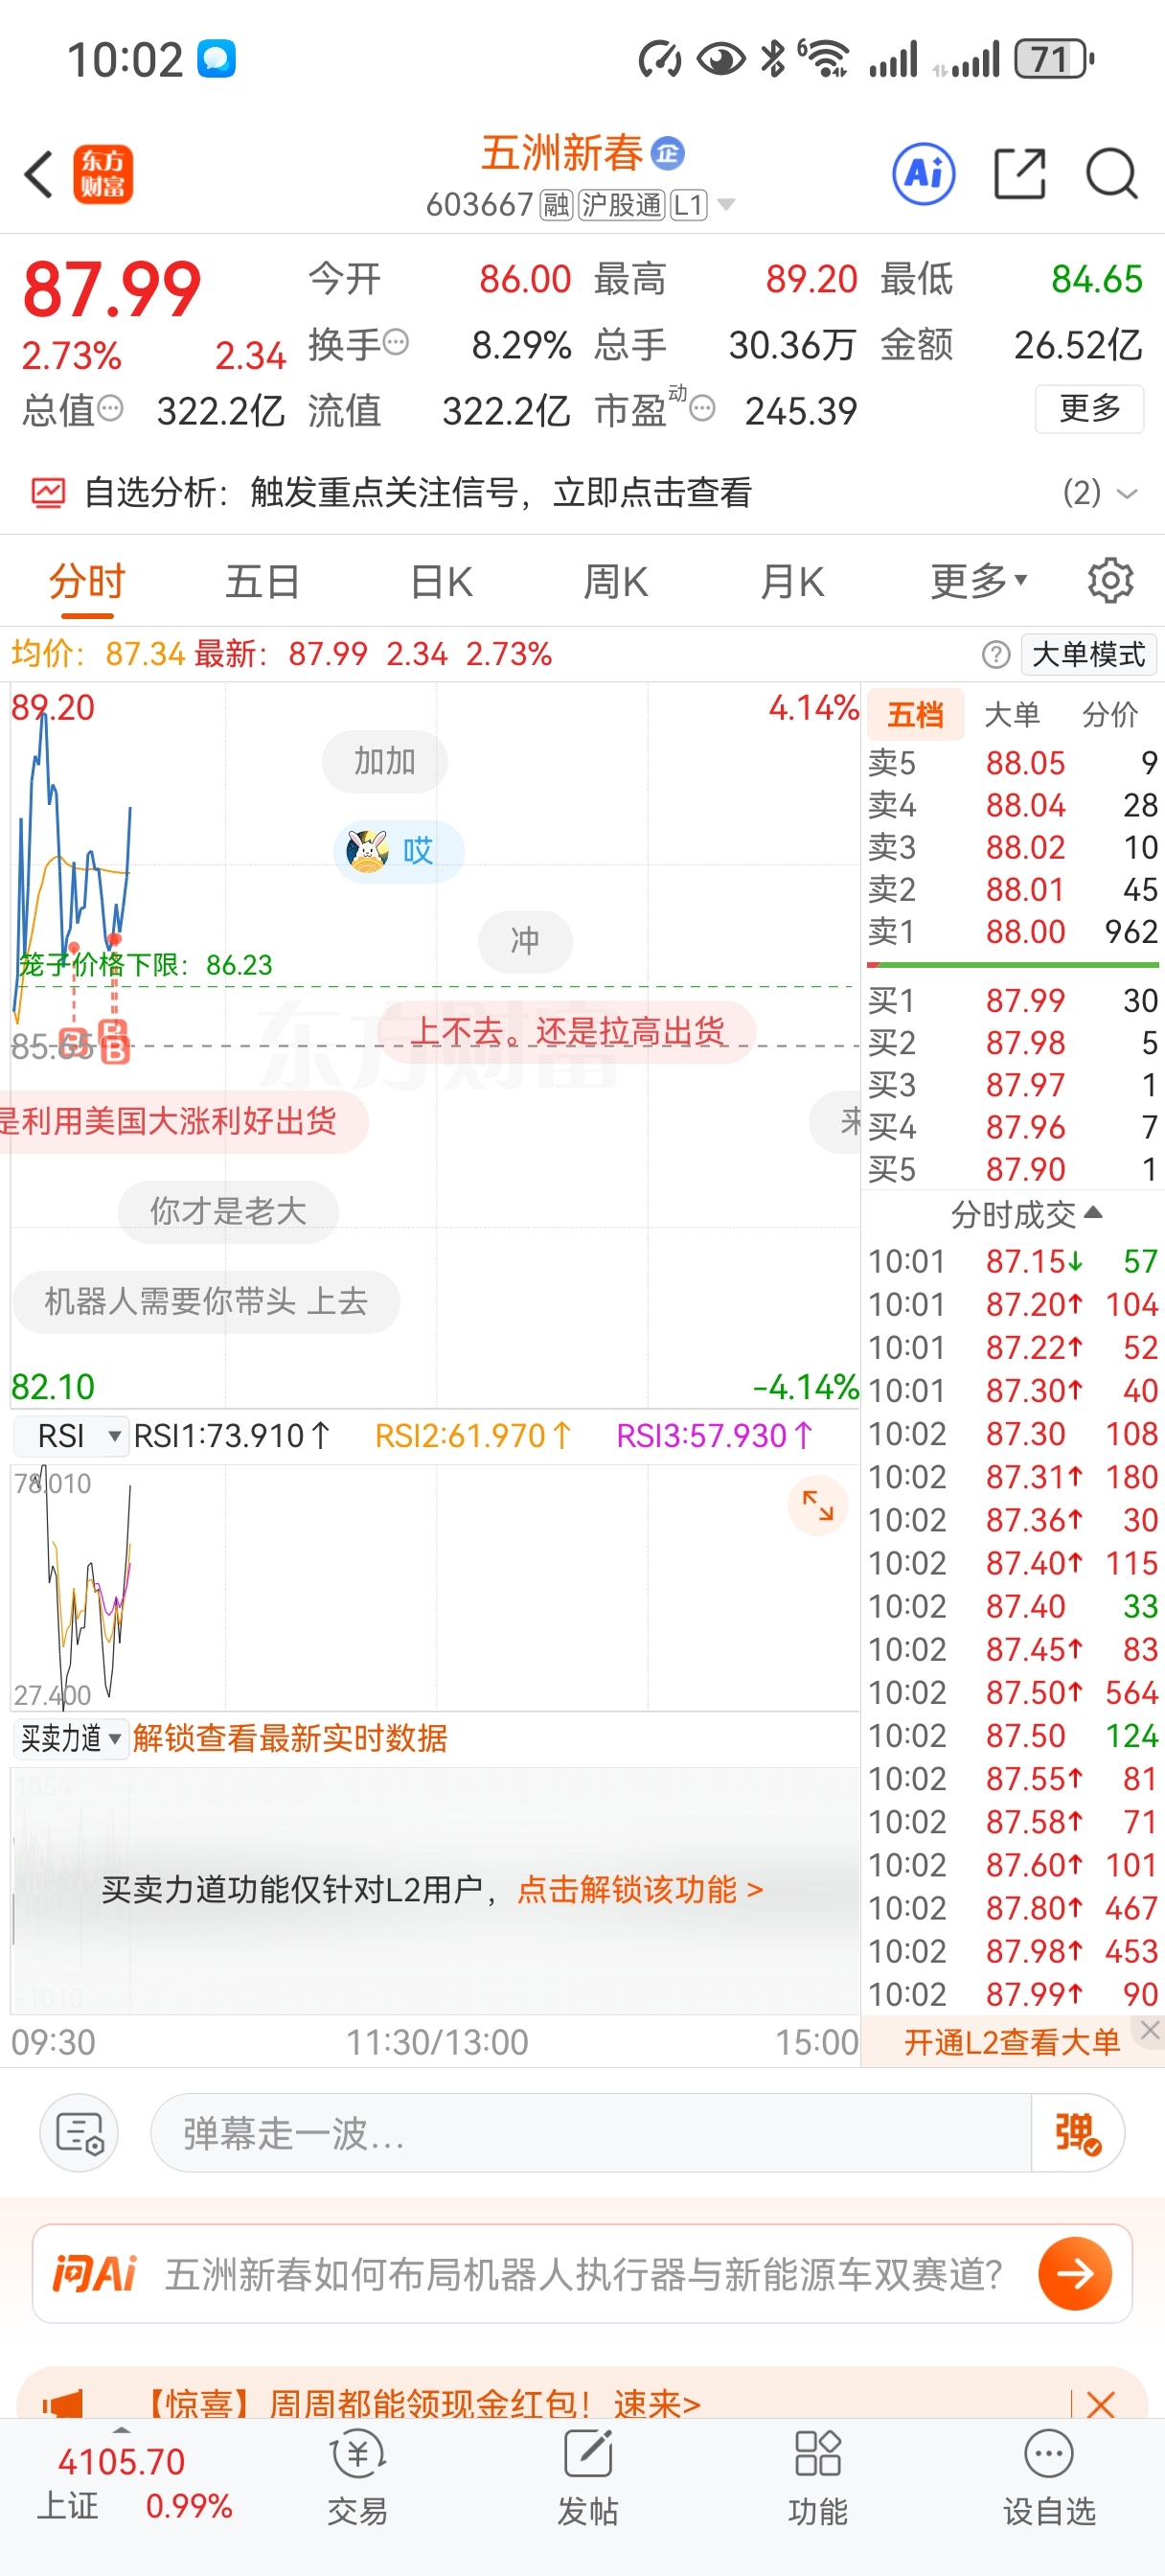
Task: Open the 买卖力道 indicator dropdown
Action: tap(70, 1738)
